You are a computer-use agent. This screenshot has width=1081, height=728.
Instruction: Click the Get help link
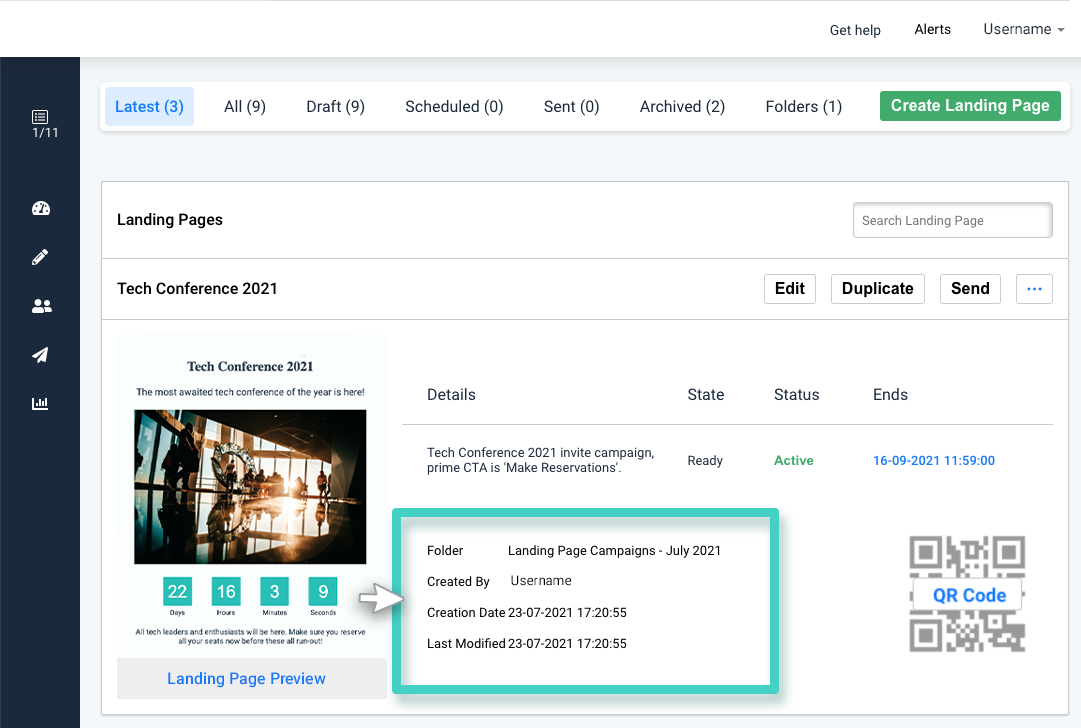[855, 30]
